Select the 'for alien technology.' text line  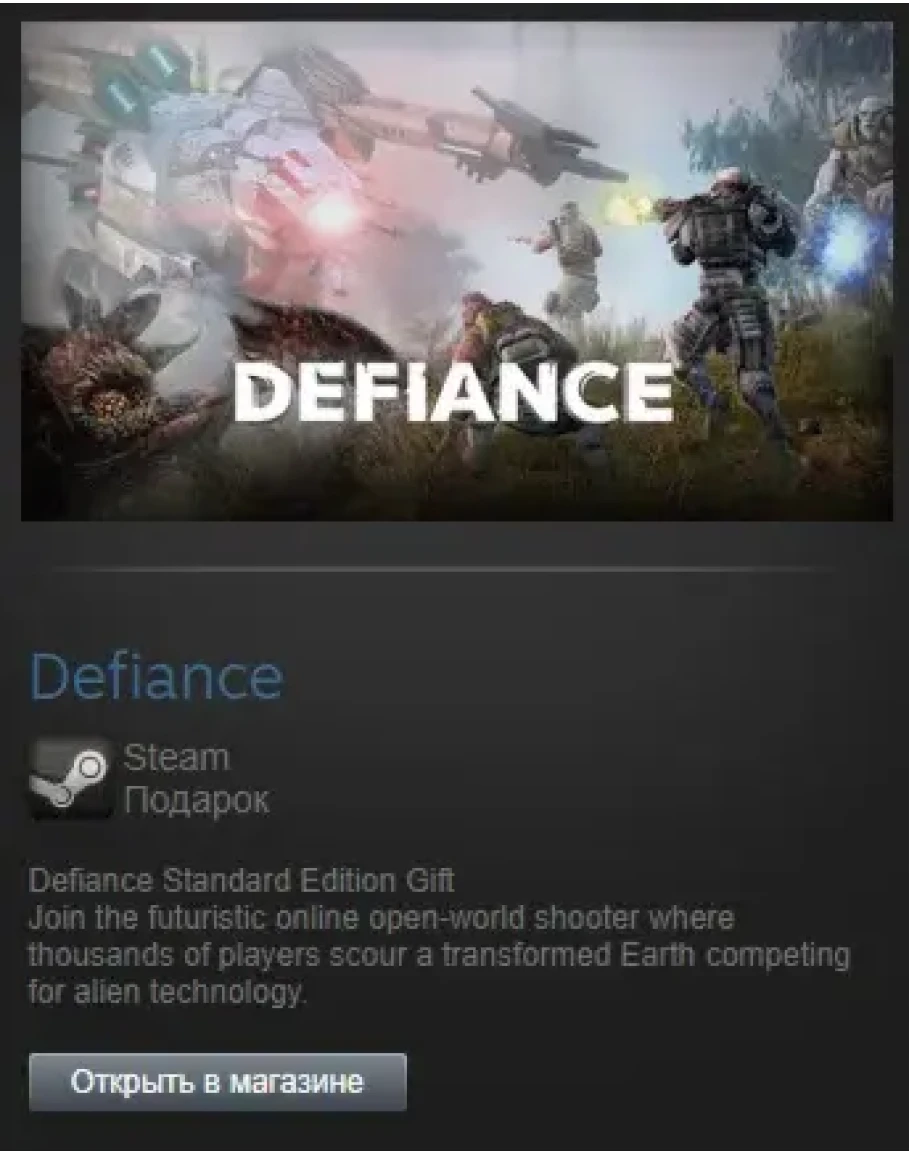pyautogui.click(x=166, y=991)
